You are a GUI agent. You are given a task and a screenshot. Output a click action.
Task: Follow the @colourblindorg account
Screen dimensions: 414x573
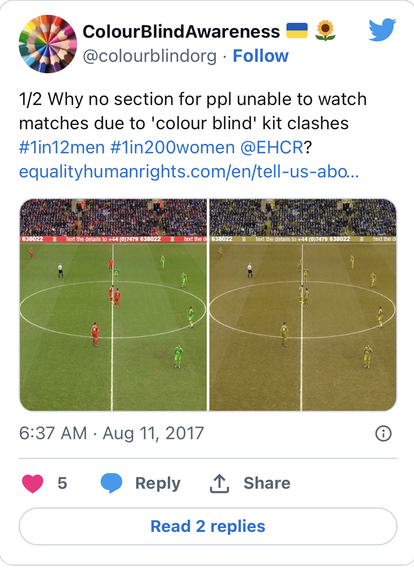[x=261, y=56]
